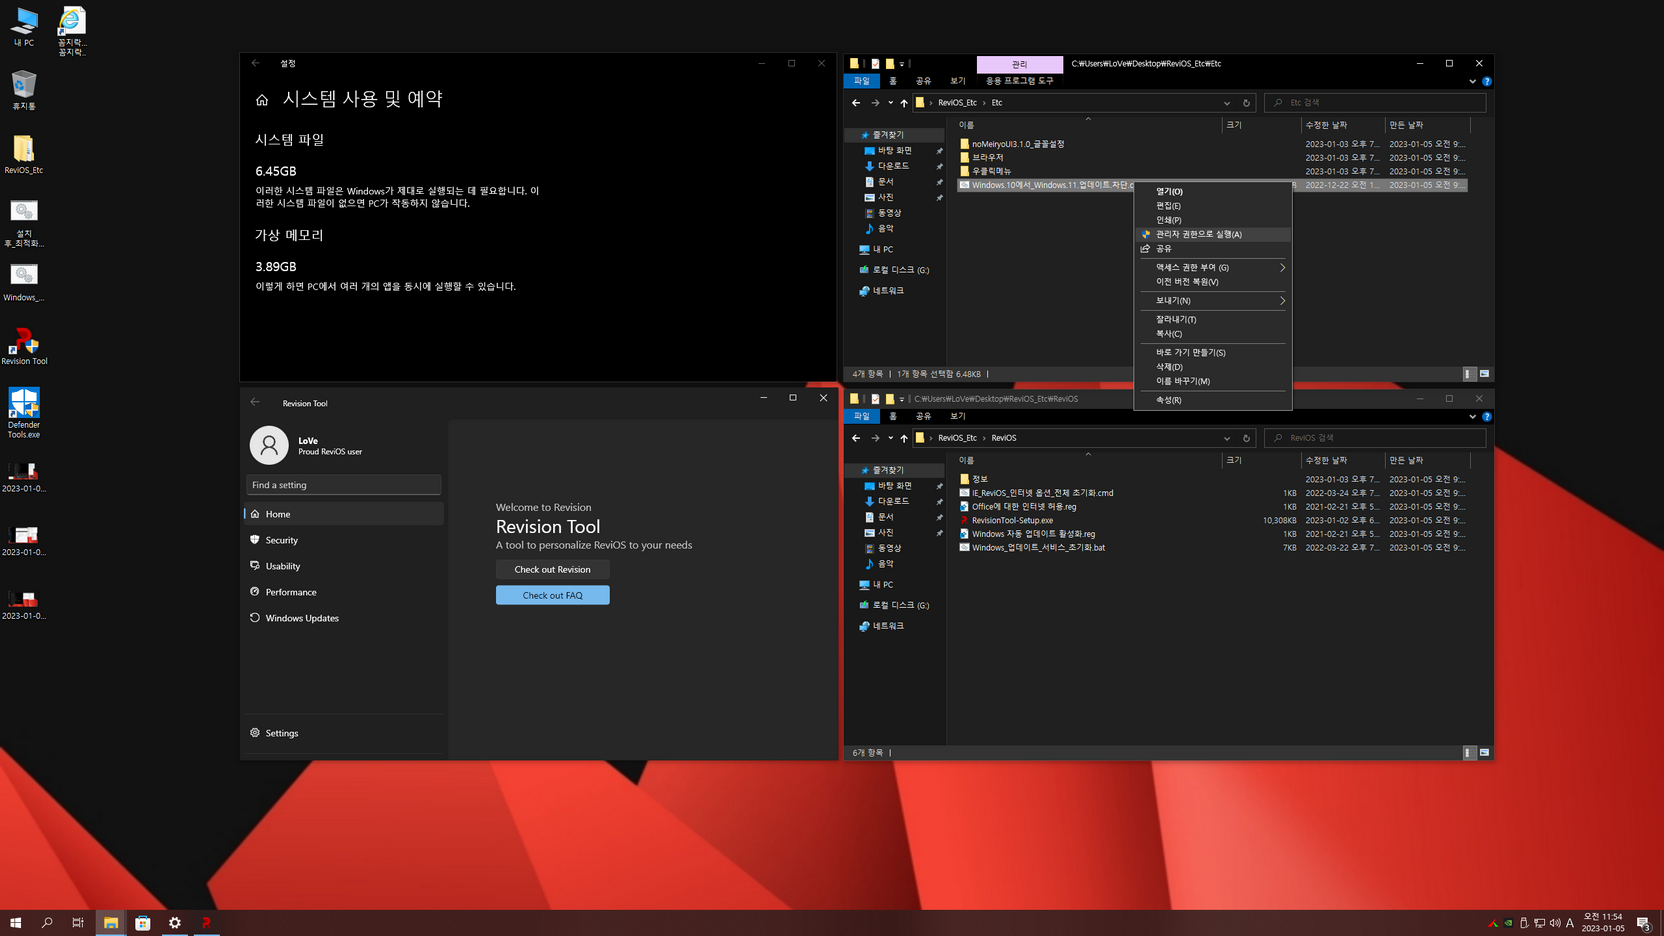Select 정보 folder in ReviOS window
Viewport: 1664px width, 936px height.
[973, 479]
